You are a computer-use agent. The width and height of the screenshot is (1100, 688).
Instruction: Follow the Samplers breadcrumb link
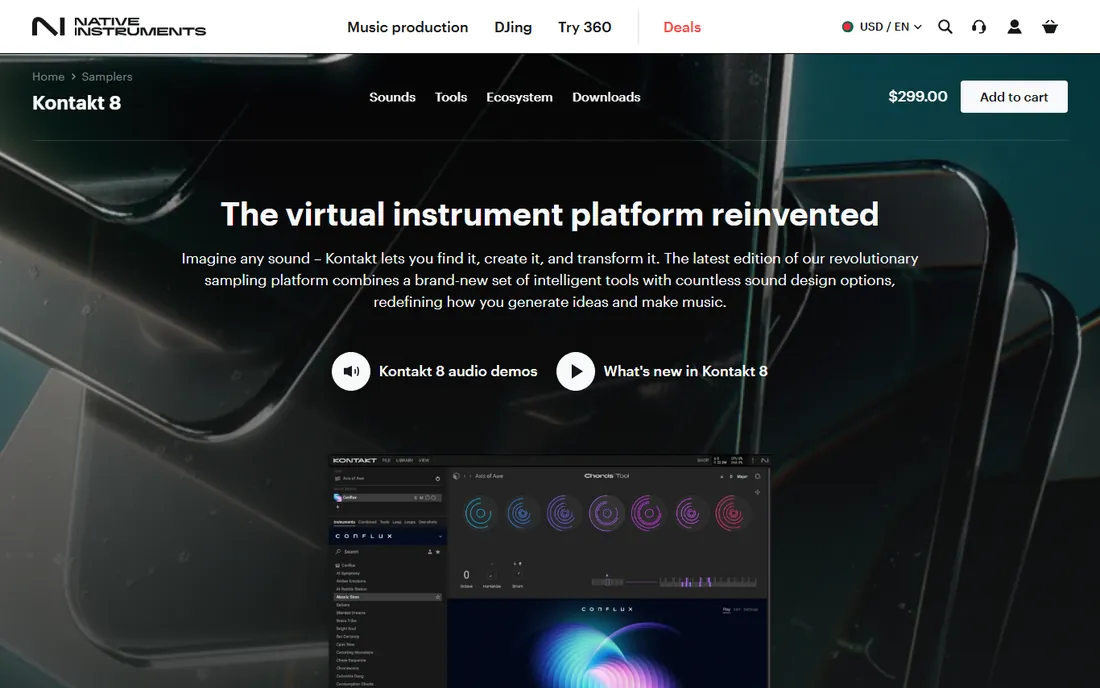pos(107,76)
